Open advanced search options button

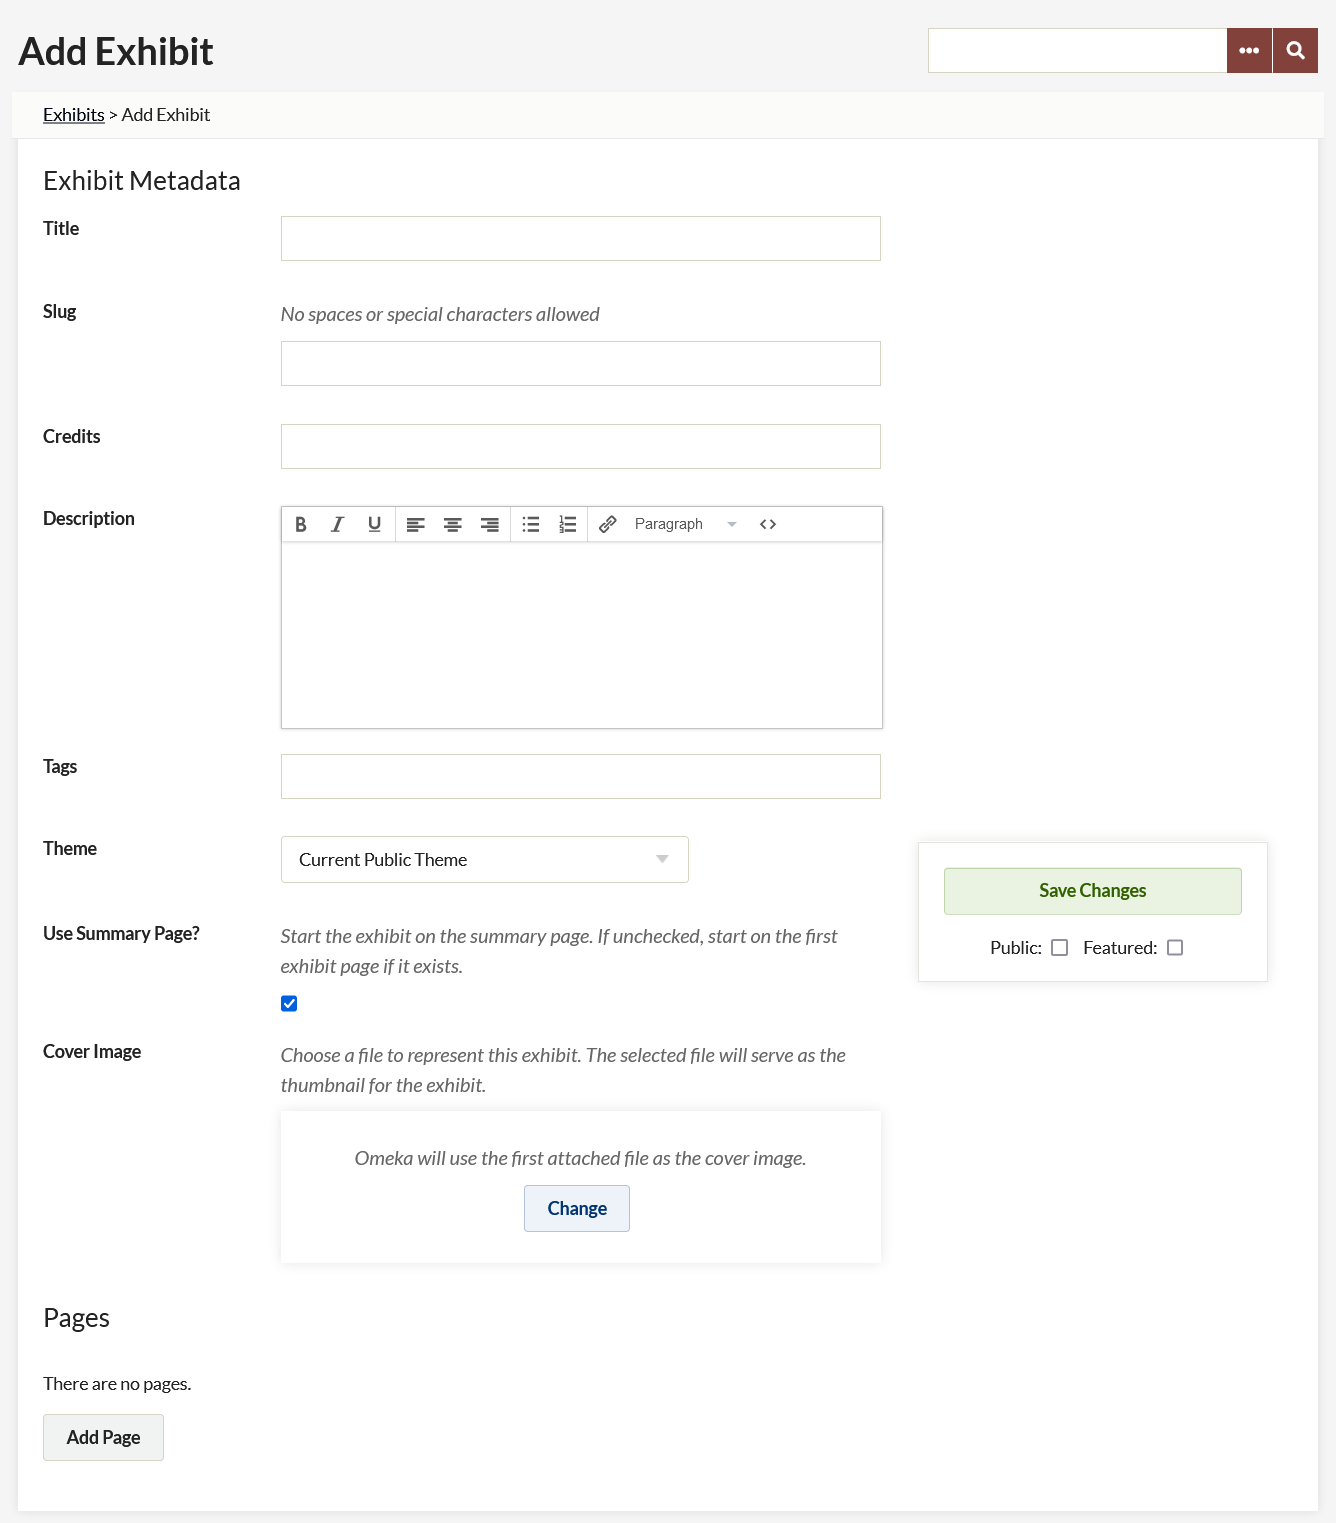coord(1249,51)
